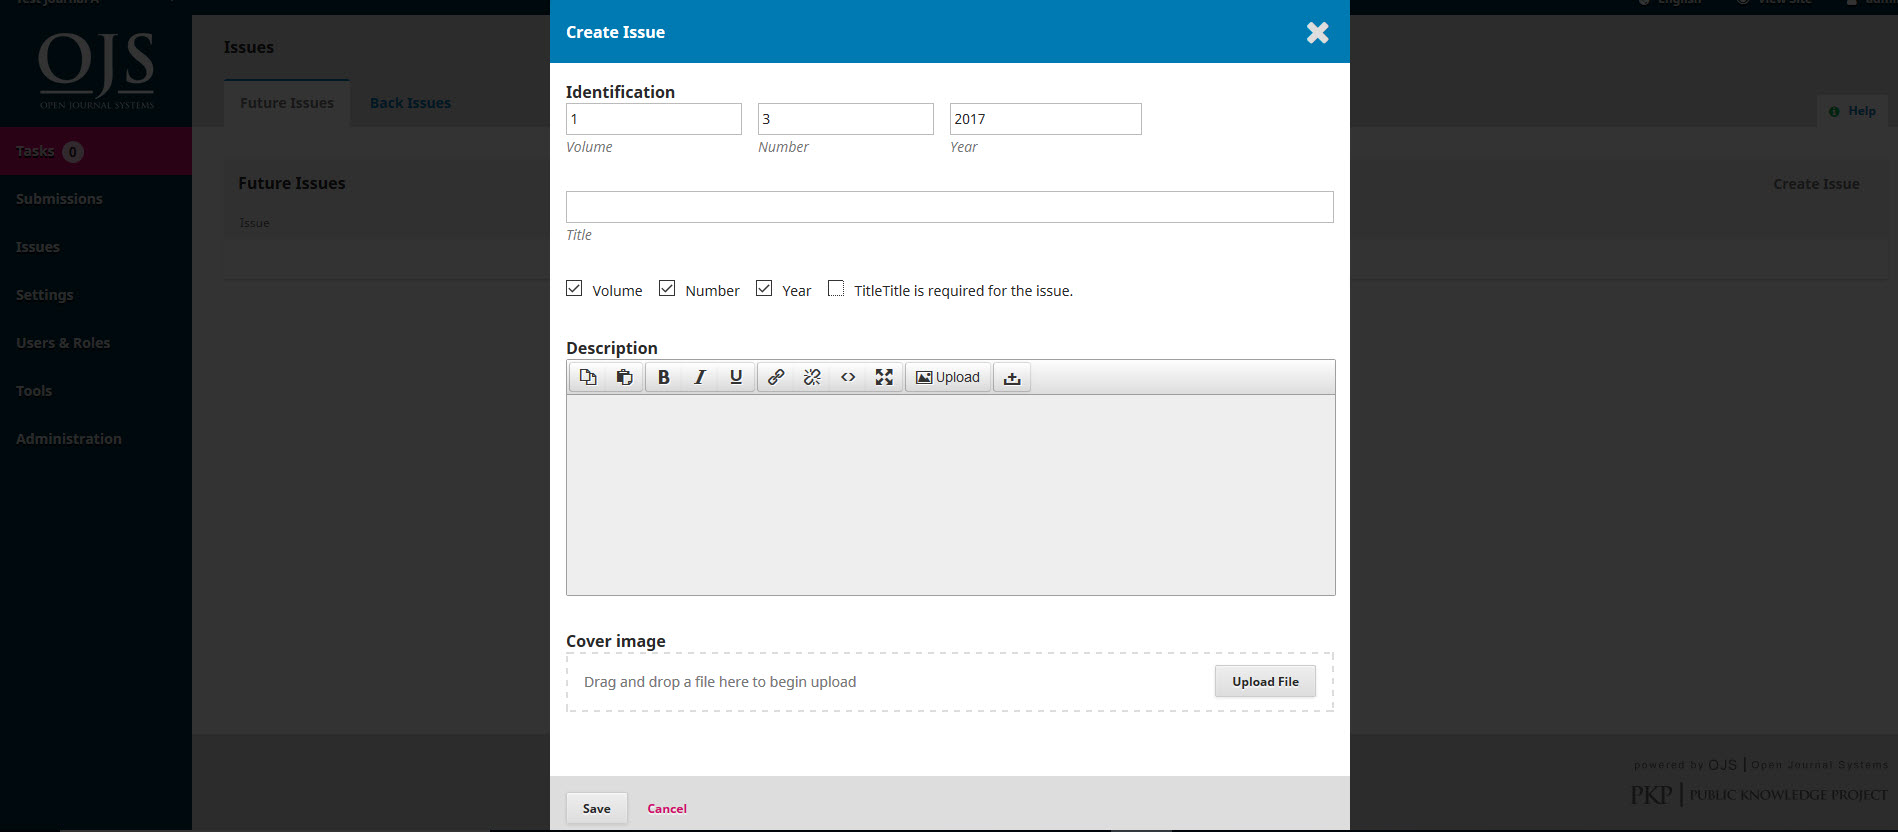Open Administration in sidebar
1898x832 pixels.
(x=96, y=439)
